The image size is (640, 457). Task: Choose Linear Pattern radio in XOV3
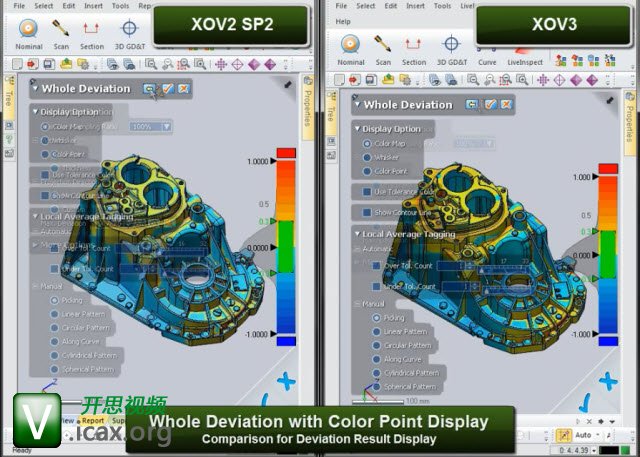click(376, 332)
